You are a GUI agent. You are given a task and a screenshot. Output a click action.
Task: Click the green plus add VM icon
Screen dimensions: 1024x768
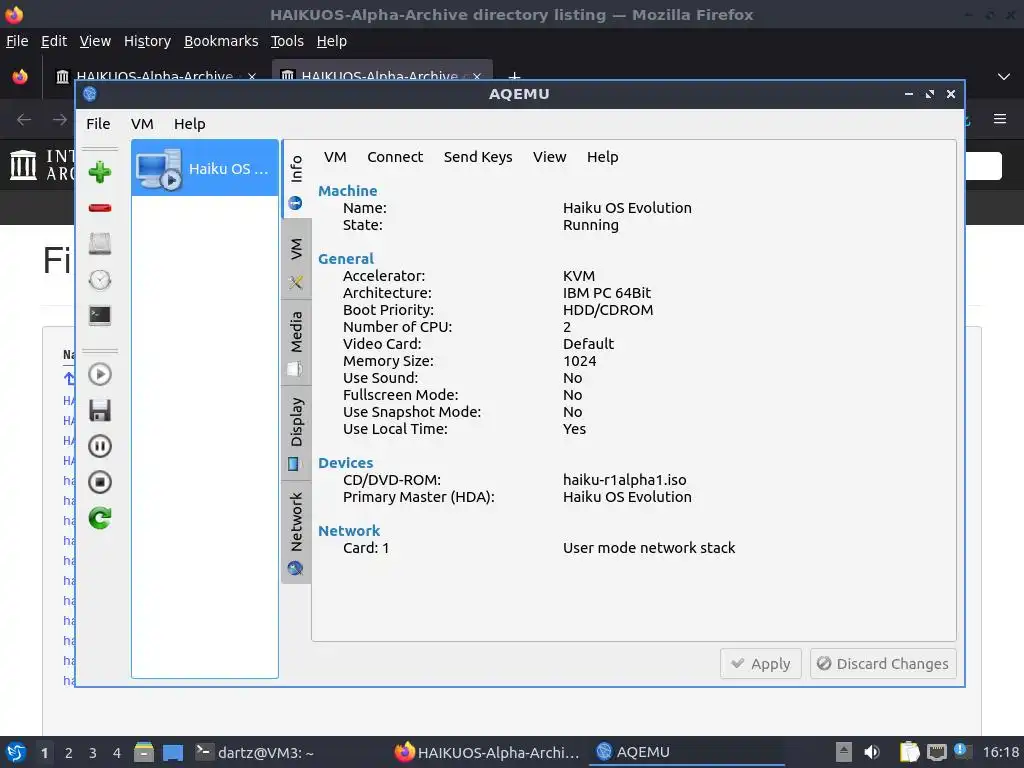pyautogui.click(x=100, y=172)
